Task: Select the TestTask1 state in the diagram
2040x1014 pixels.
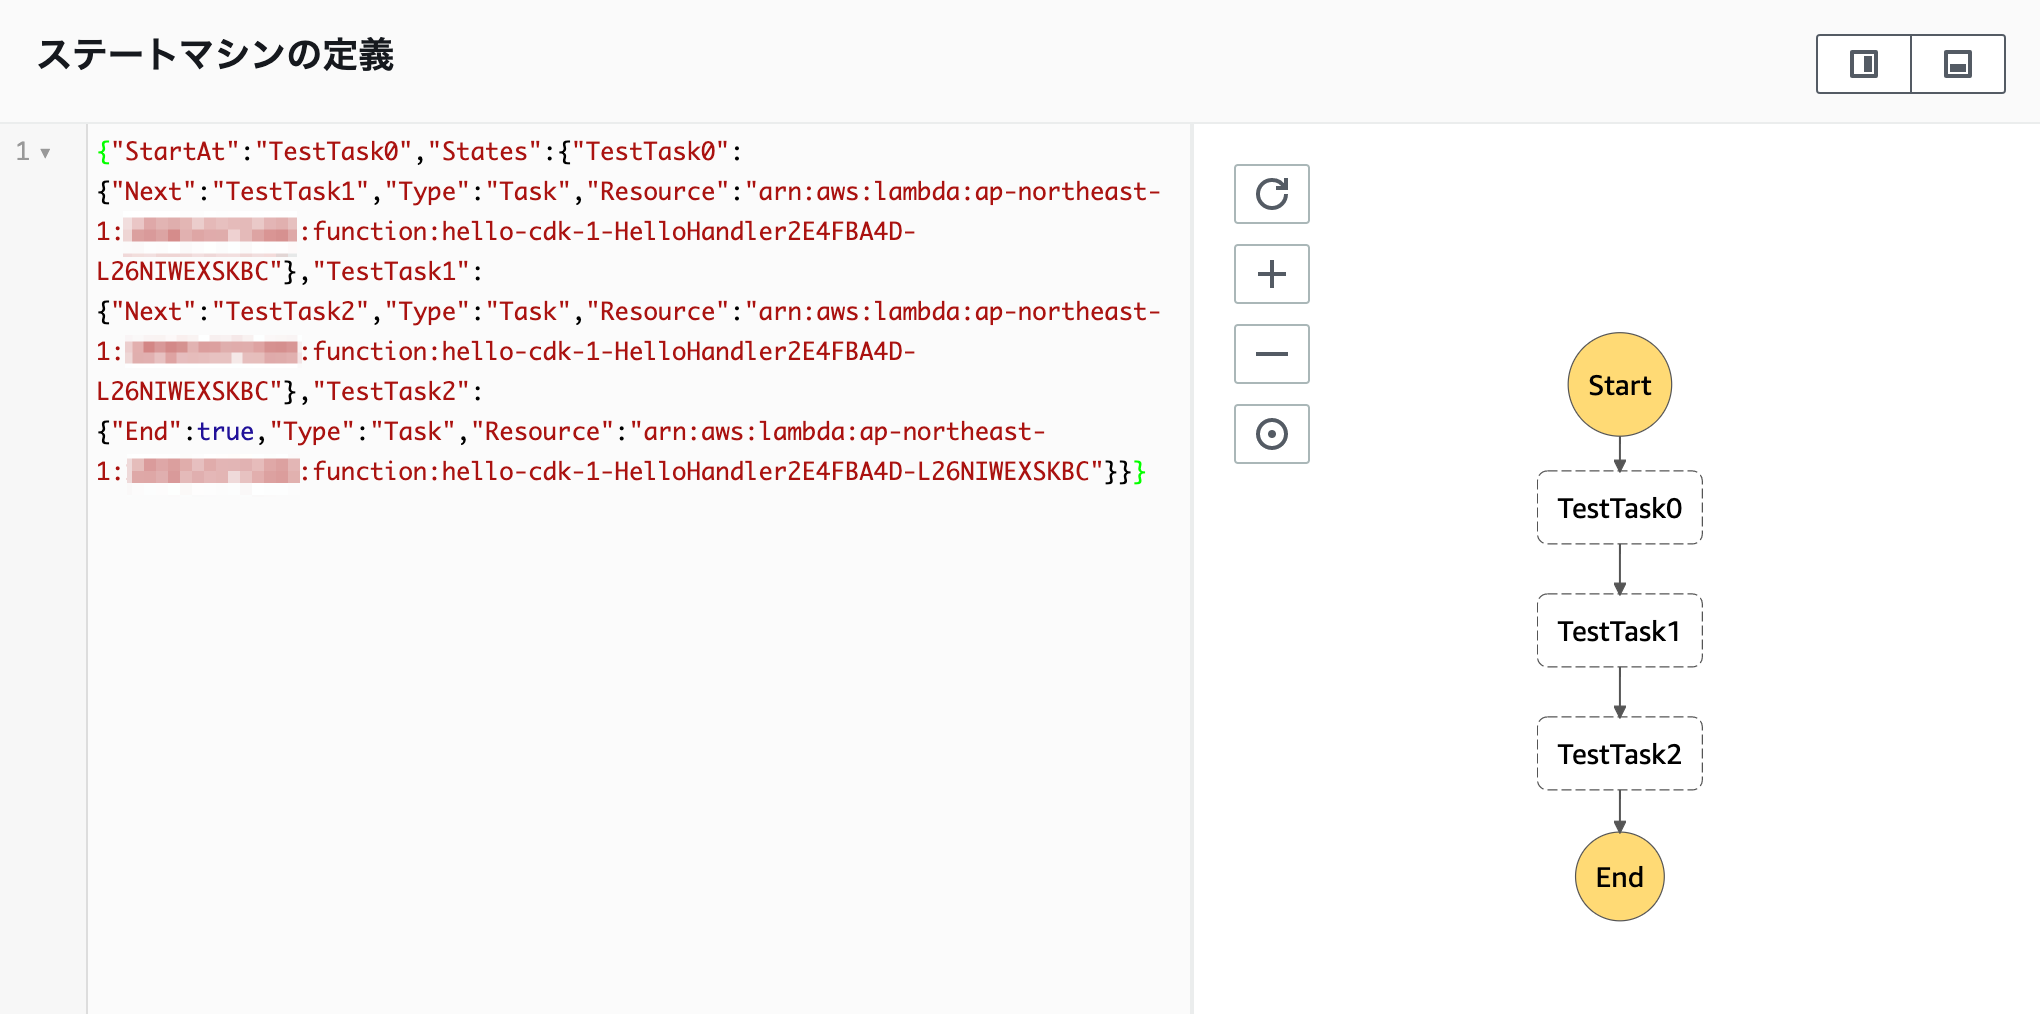Action: pos(1619,631)
